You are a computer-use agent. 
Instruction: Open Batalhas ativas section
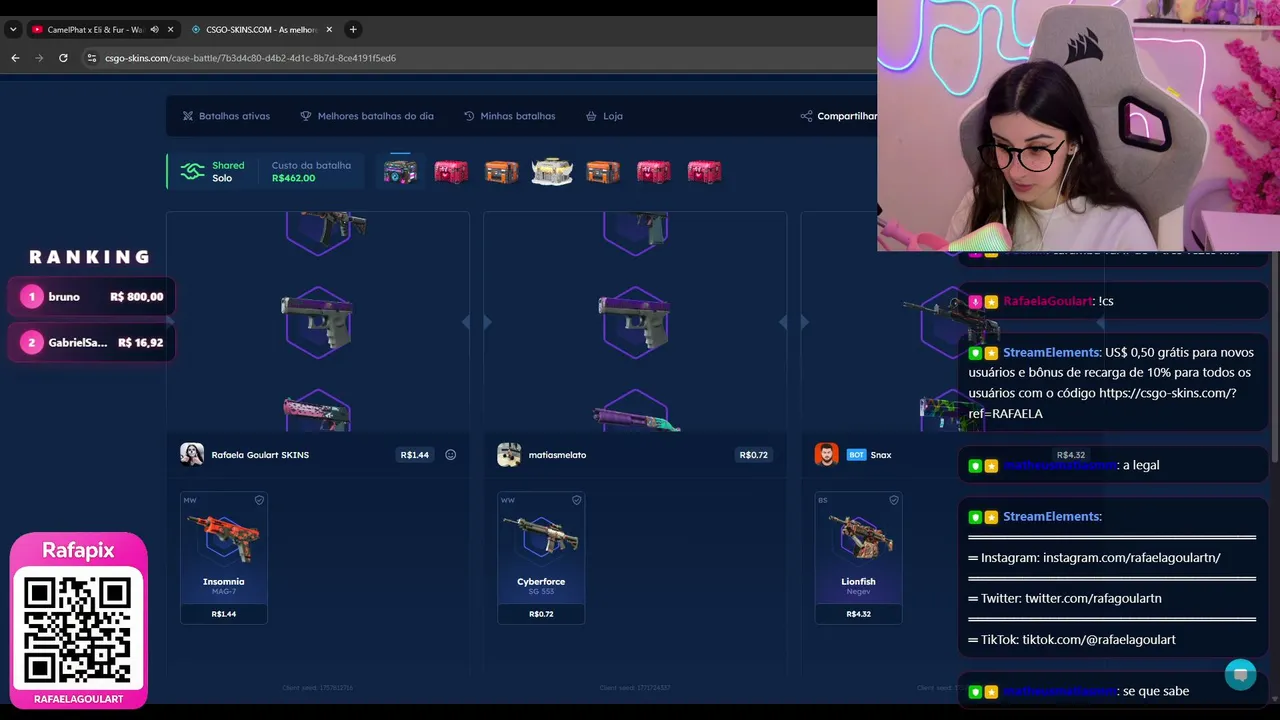[226, 116]
